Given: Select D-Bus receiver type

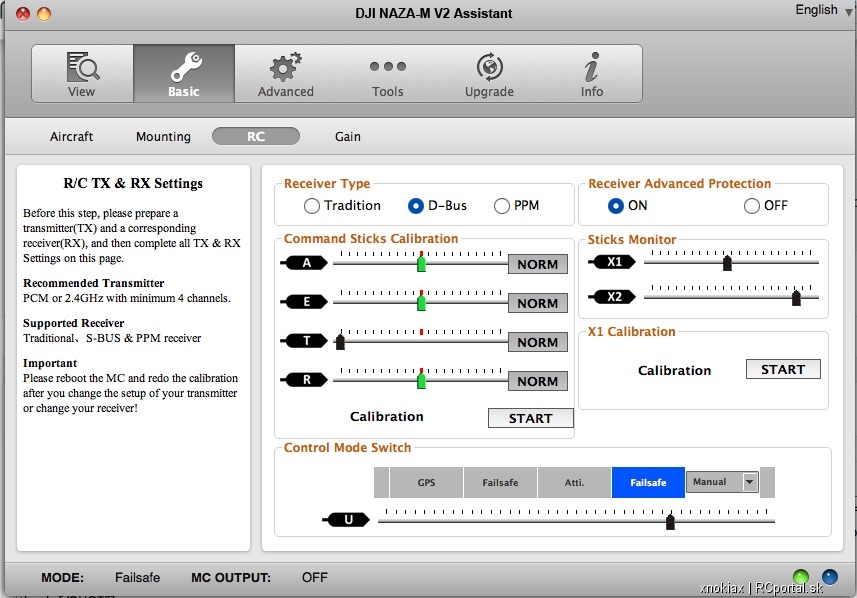Looking at the screenshot, I should tap(415, 206).
